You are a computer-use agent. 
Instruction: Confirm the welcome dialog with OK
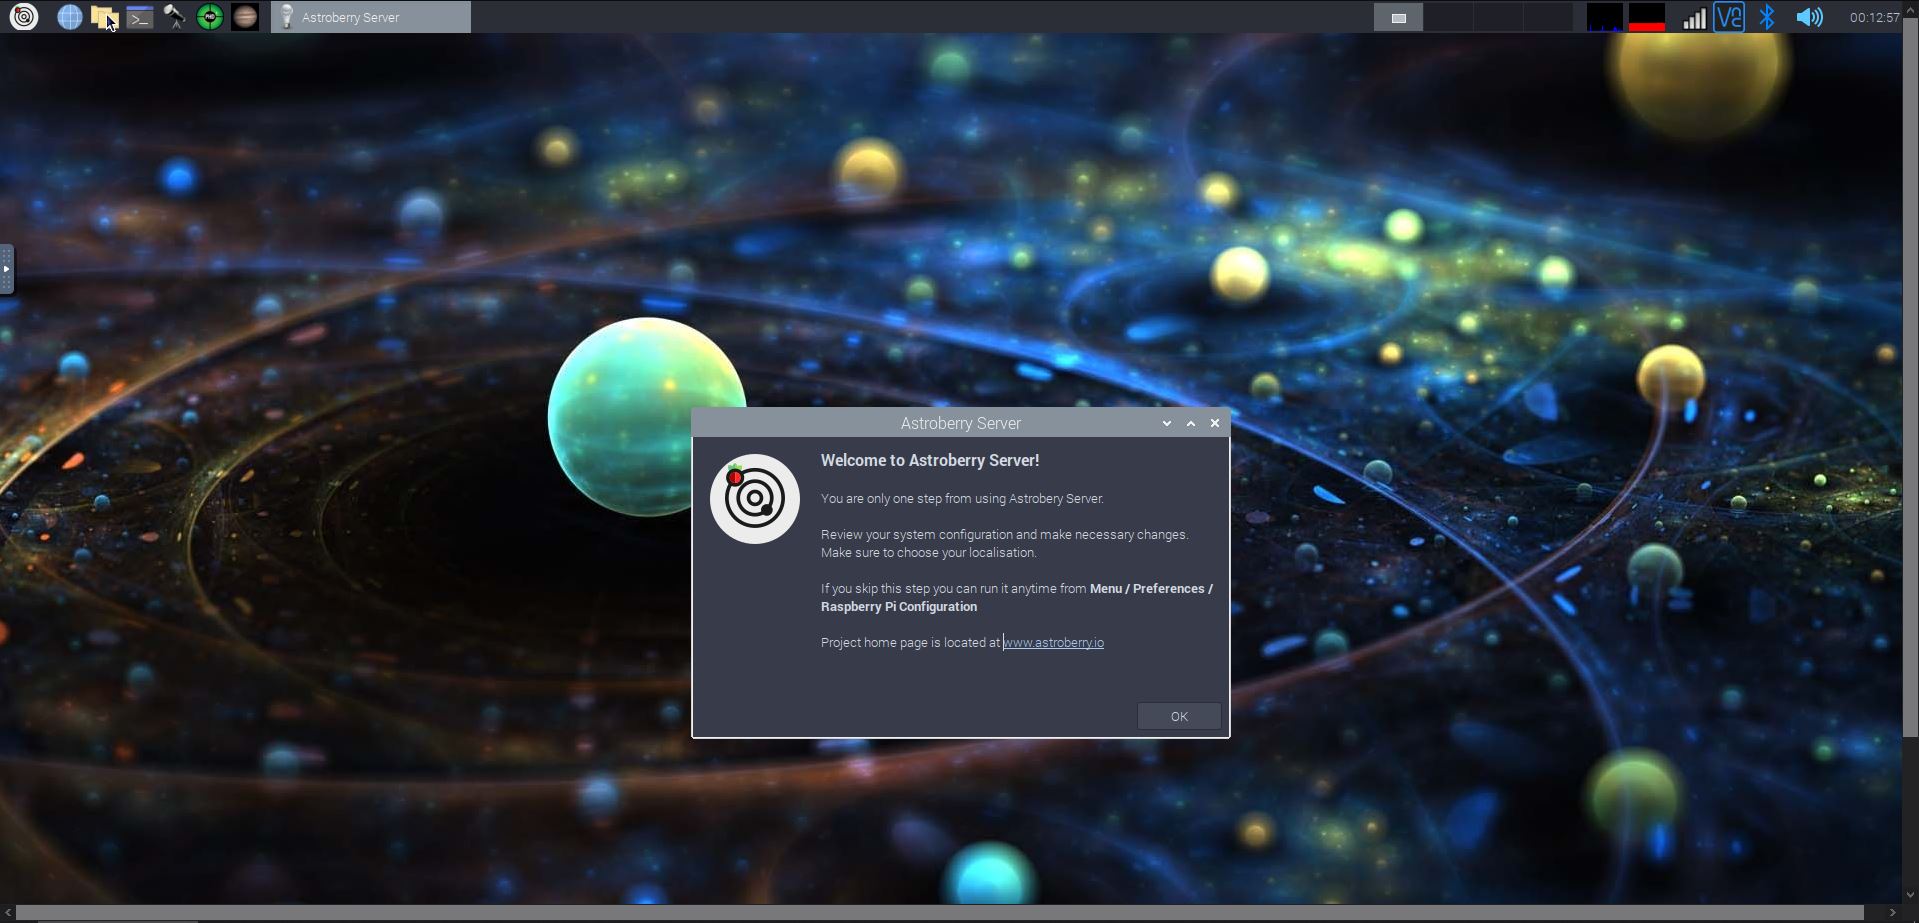coord(1179,716)
